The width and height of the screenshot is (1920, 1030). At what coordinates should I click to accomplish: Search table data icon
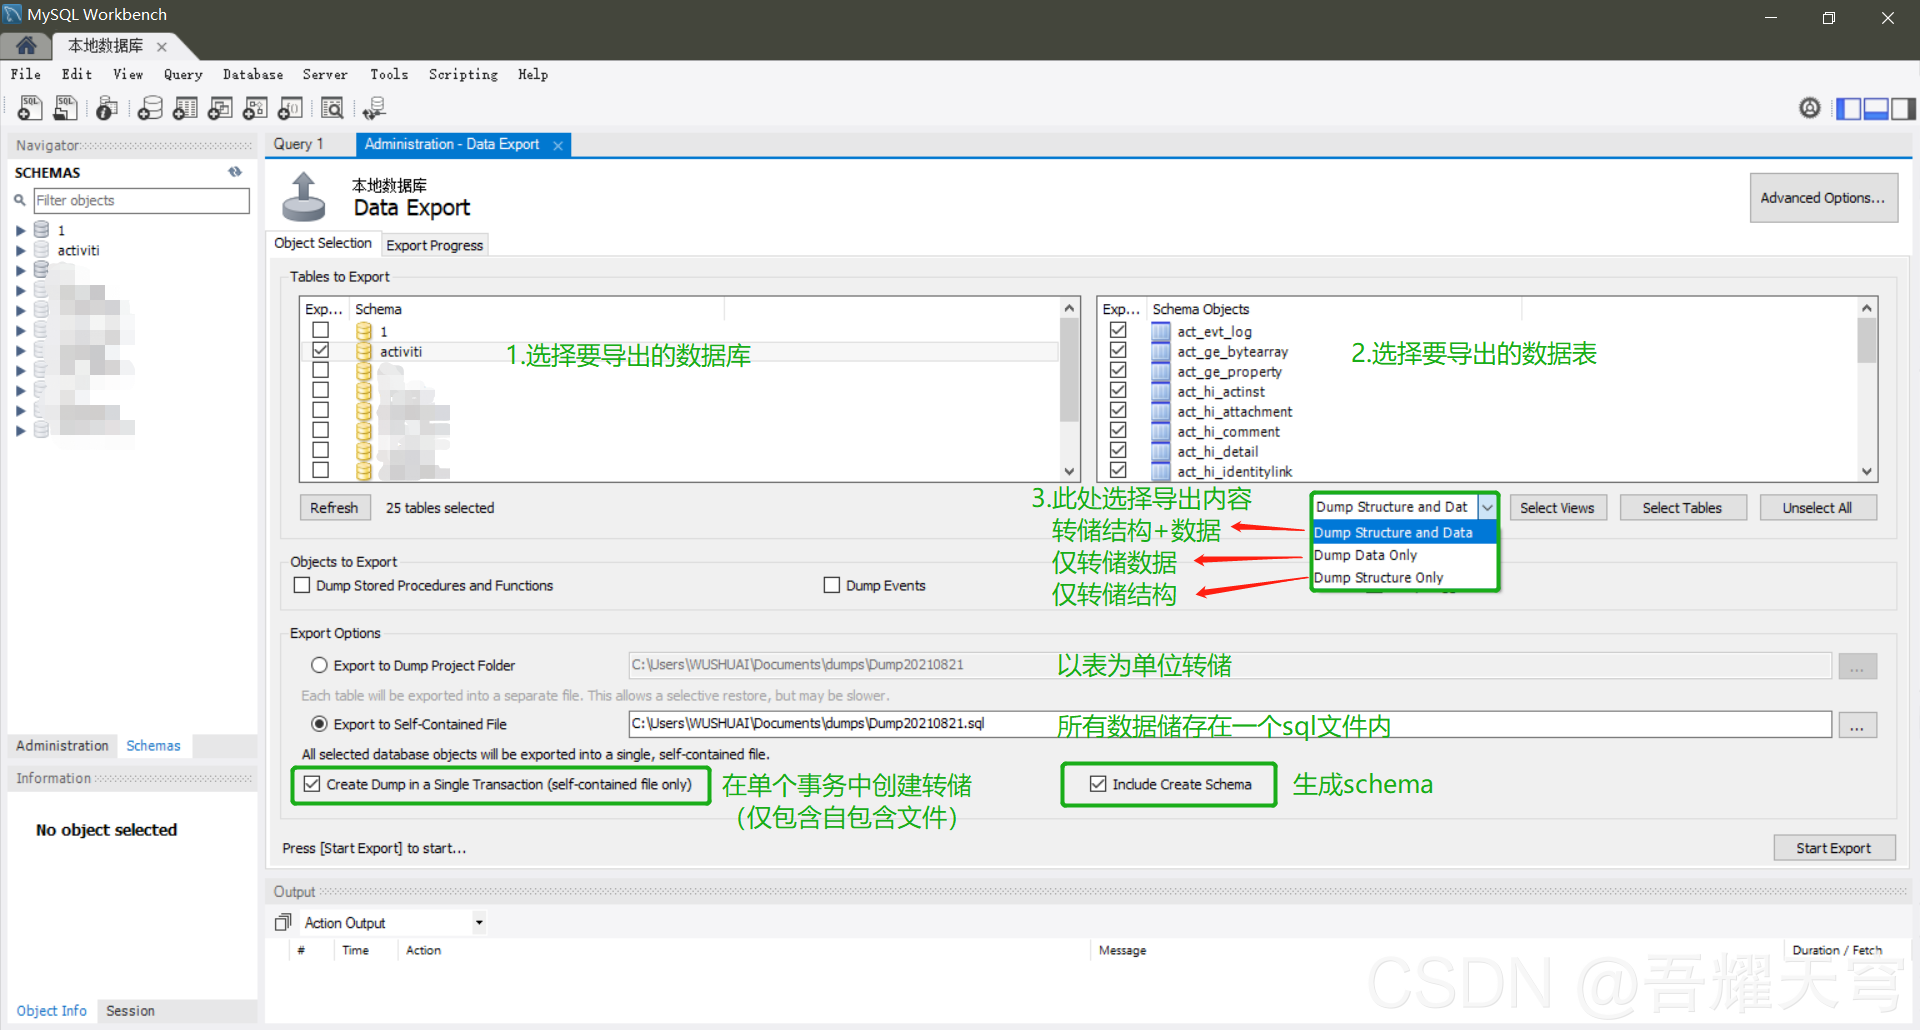[332, 108]
